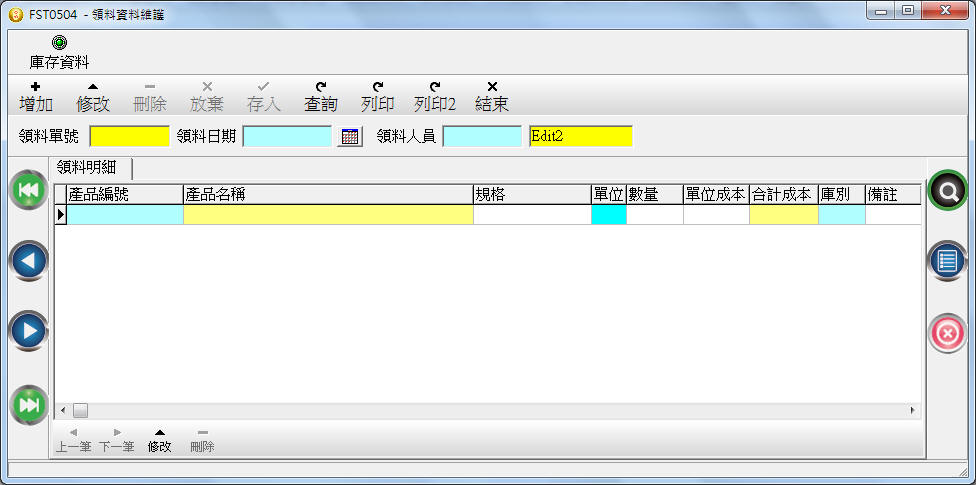This screenshot has width=976, height=485.
Task: Go to previous record with blue left arrow
Action: click(x=29, y=261)
